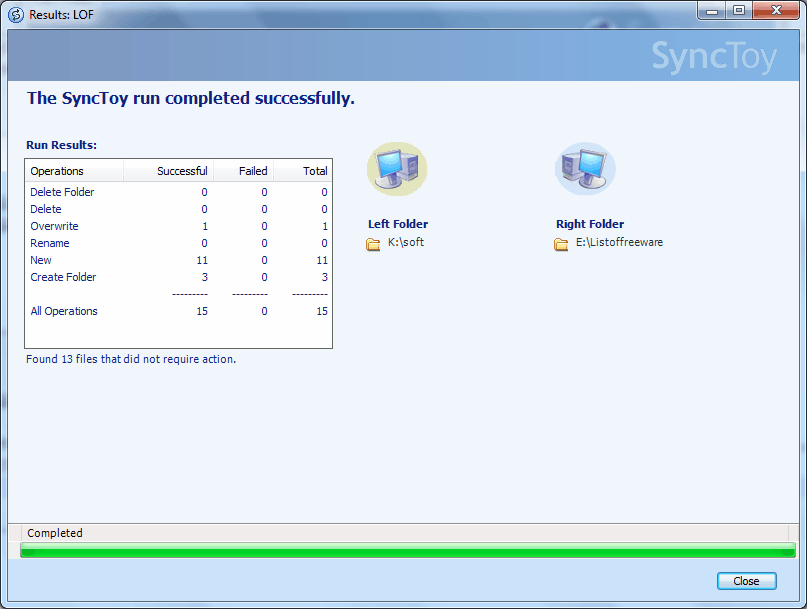
Task: Select the Overwrite row label
Action: click(54, 226)
